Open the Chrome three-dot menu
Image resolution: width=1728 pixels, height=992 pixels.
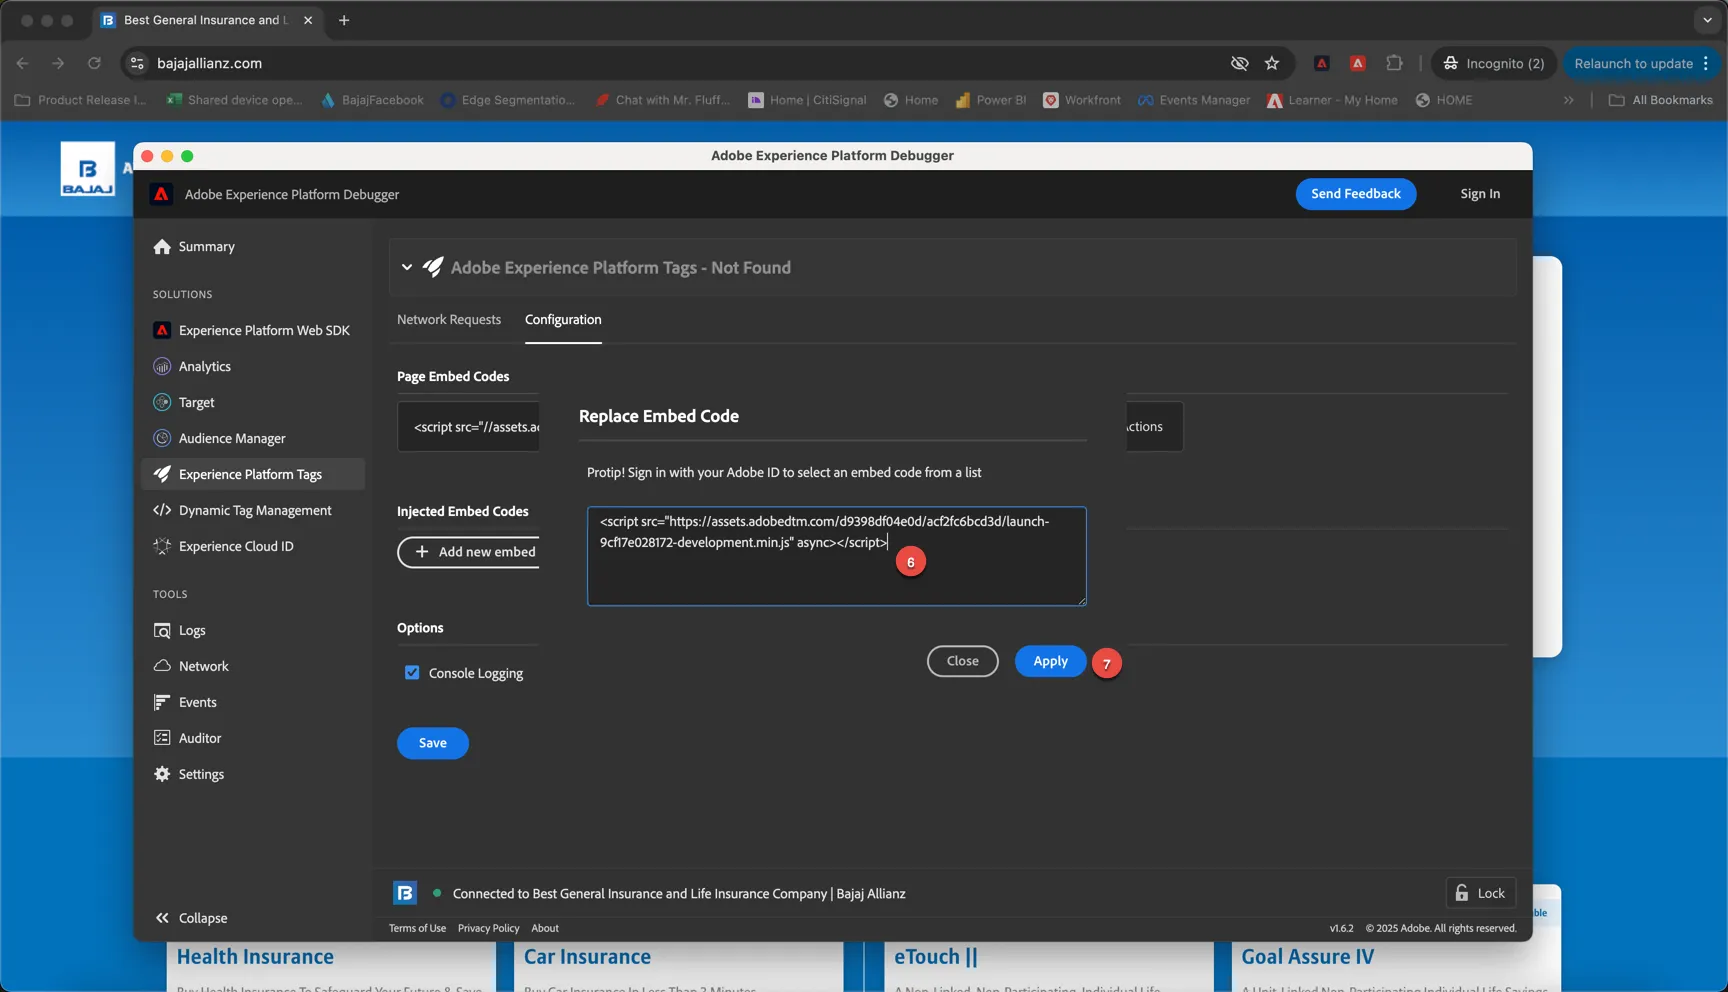1706,63
